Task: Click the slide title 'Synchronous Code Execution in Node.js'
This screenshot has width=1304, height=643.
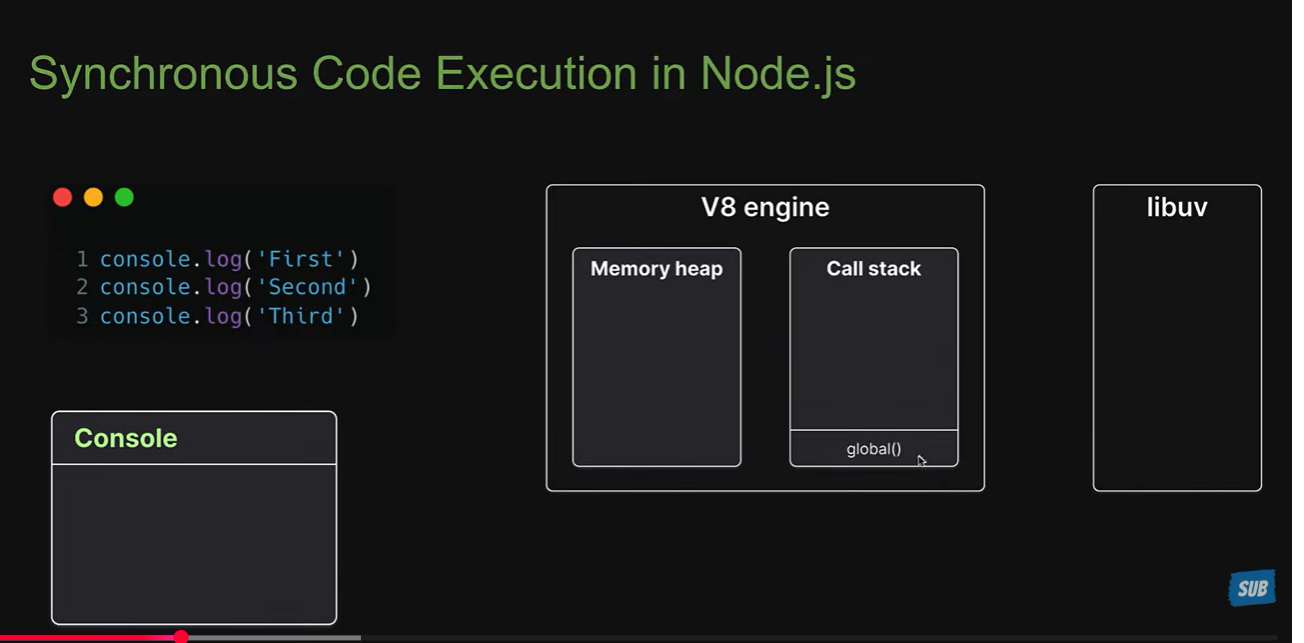Action: coord(442,74)
